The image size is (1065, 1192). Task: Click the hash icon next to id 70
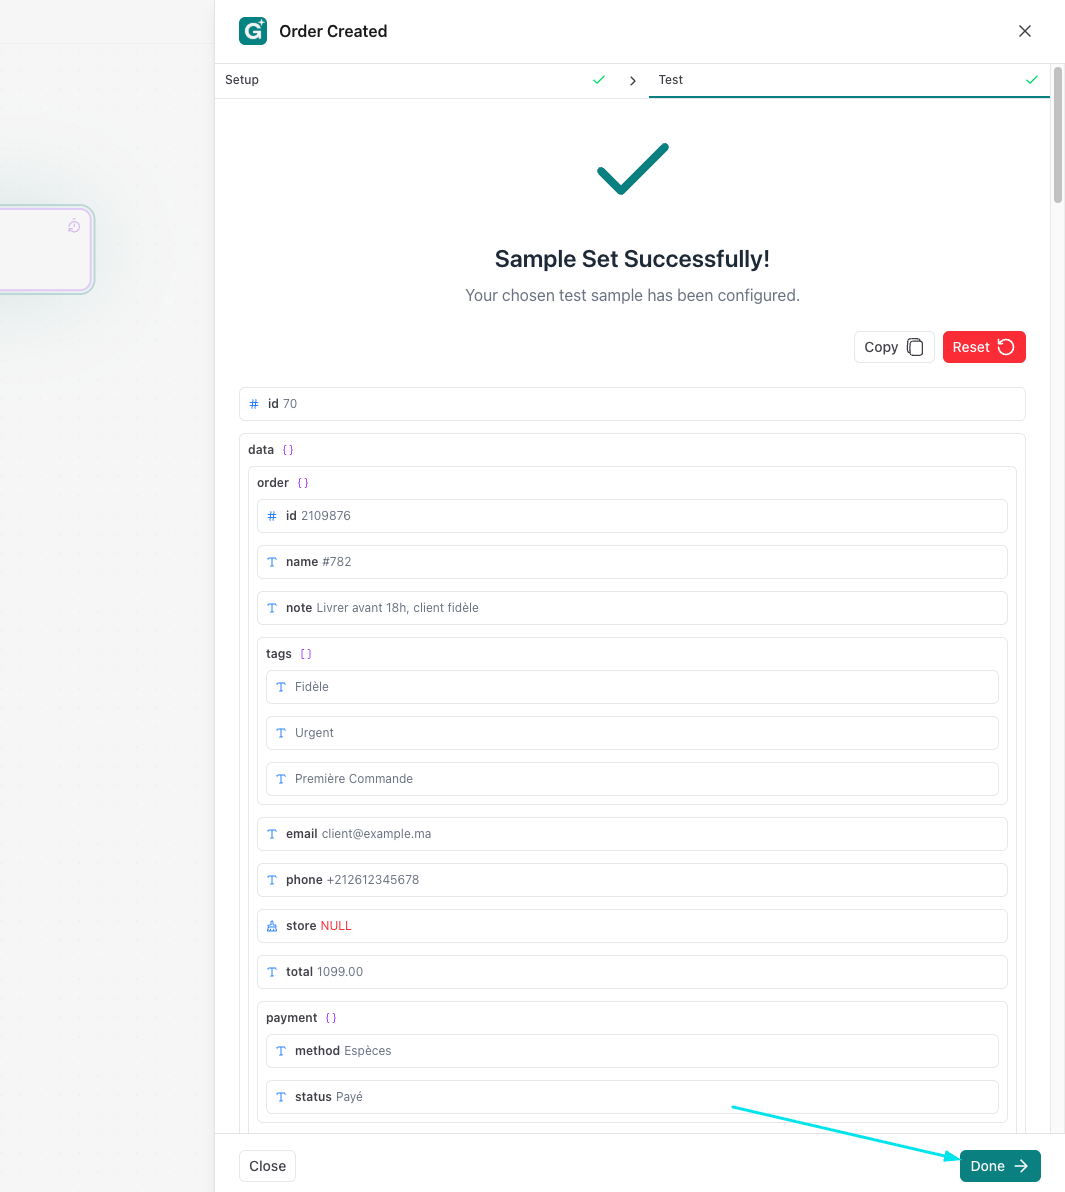[x=254, y=404]
